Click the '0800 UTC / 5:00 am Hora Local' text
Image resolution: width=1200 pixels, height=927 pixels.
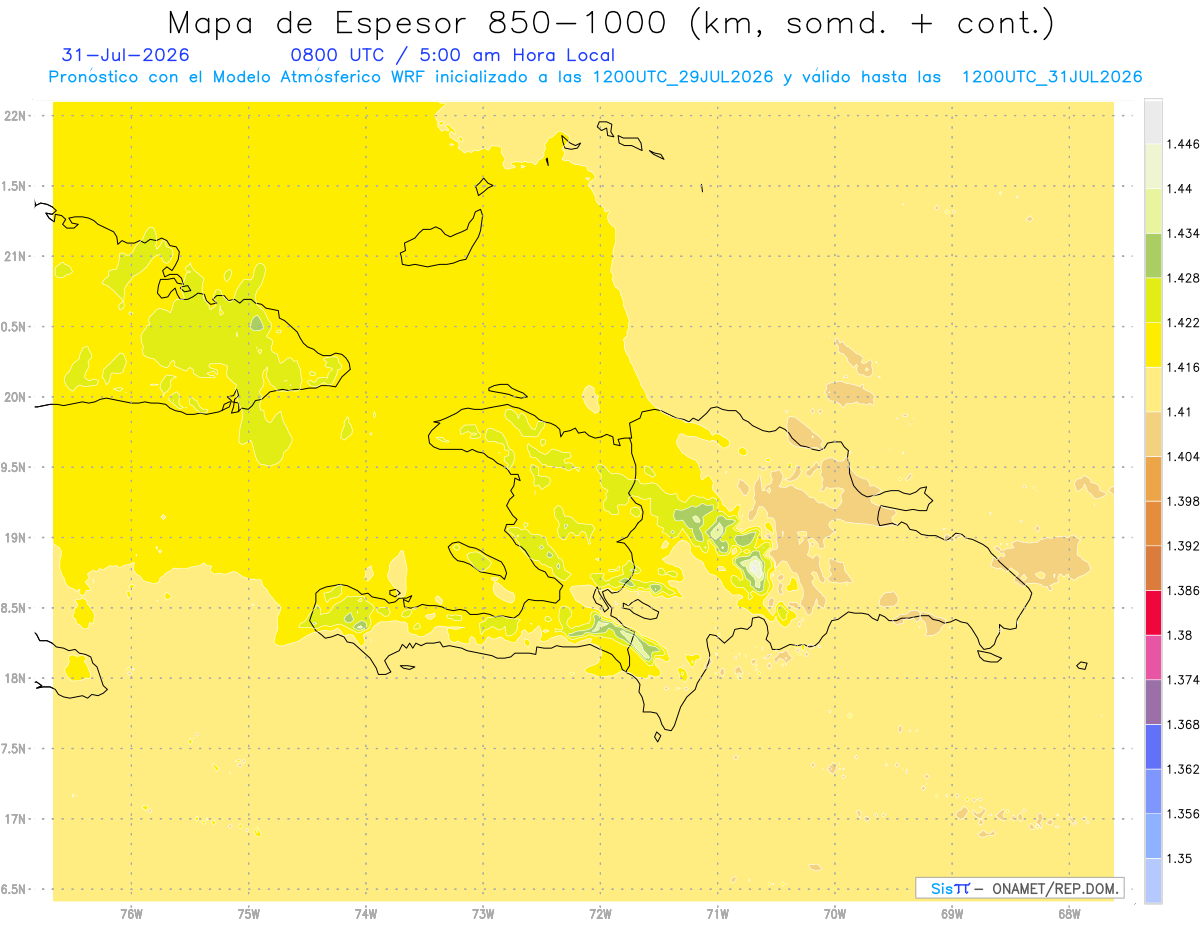coord(453,55)
